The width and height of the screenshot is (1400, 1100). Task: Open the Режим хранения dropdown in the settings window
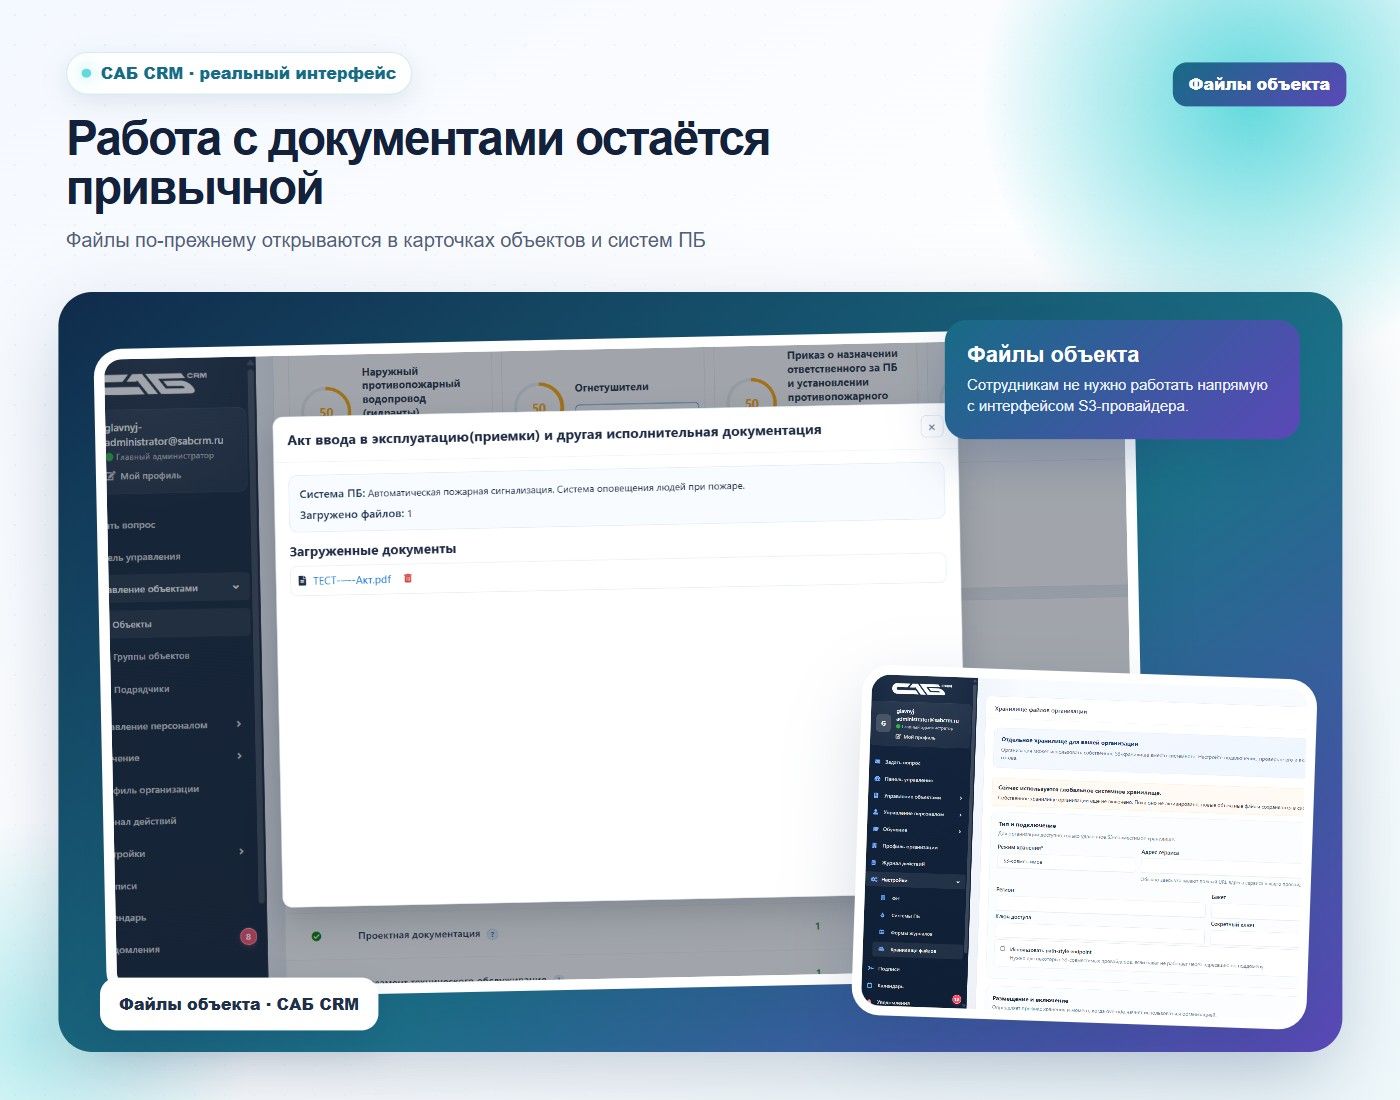[x=1064, y=861]
